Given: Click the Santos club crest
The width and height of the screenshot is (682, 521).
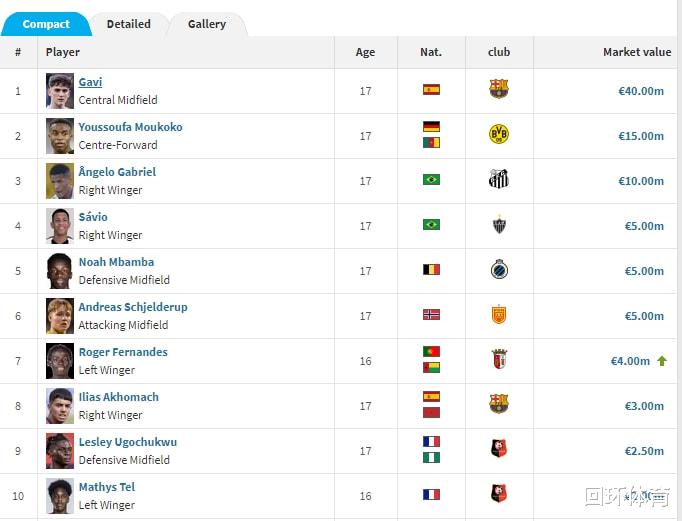Looking at the screenshot, I should coord(498,179).
